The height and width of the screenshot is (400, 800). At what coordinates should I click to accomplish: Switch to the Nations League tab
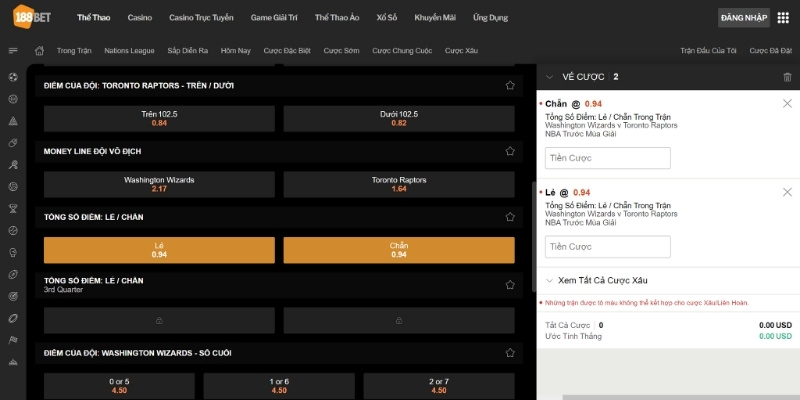pyautogui.click(x=130, y=50)
